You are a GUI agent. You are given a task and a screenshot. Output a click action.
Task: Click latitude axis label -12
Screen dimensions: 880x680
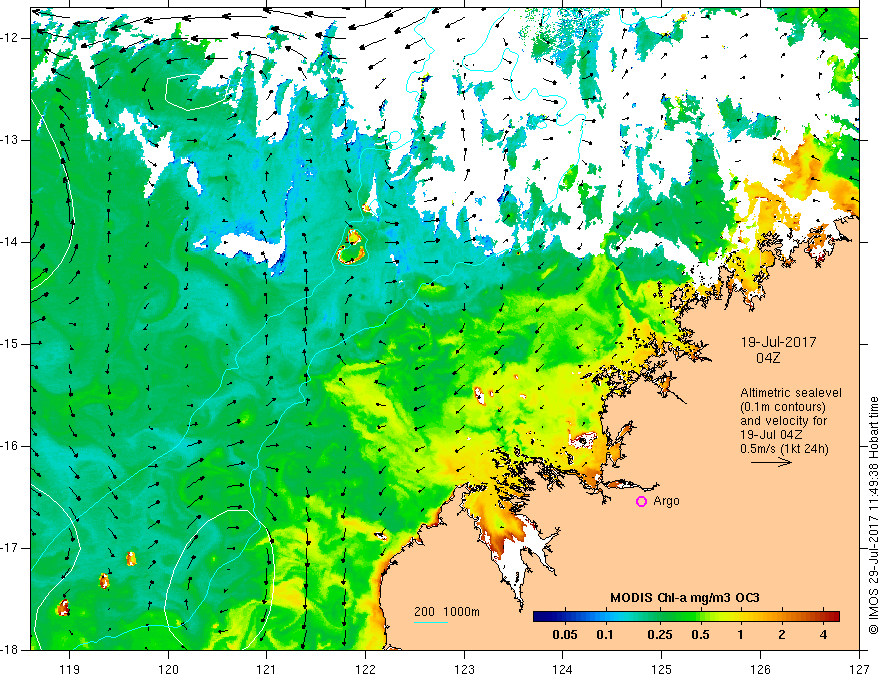[x=10, y=38]
